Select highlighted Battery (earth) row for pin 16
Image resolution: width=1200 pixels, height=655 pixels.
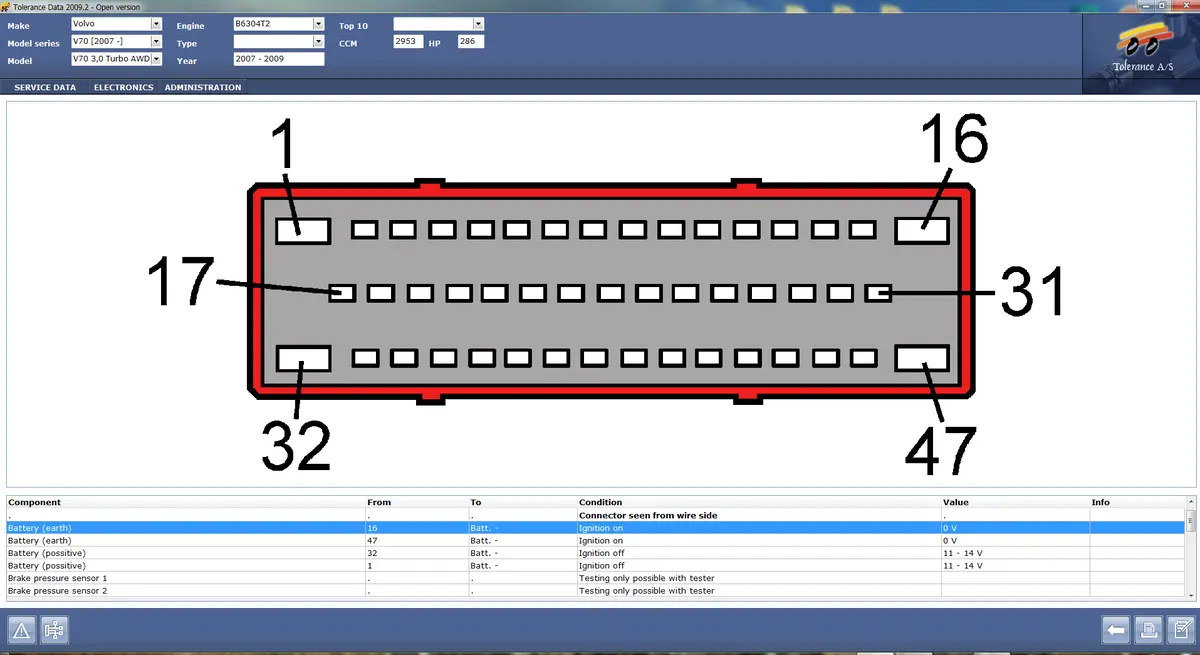coord(595,527)
